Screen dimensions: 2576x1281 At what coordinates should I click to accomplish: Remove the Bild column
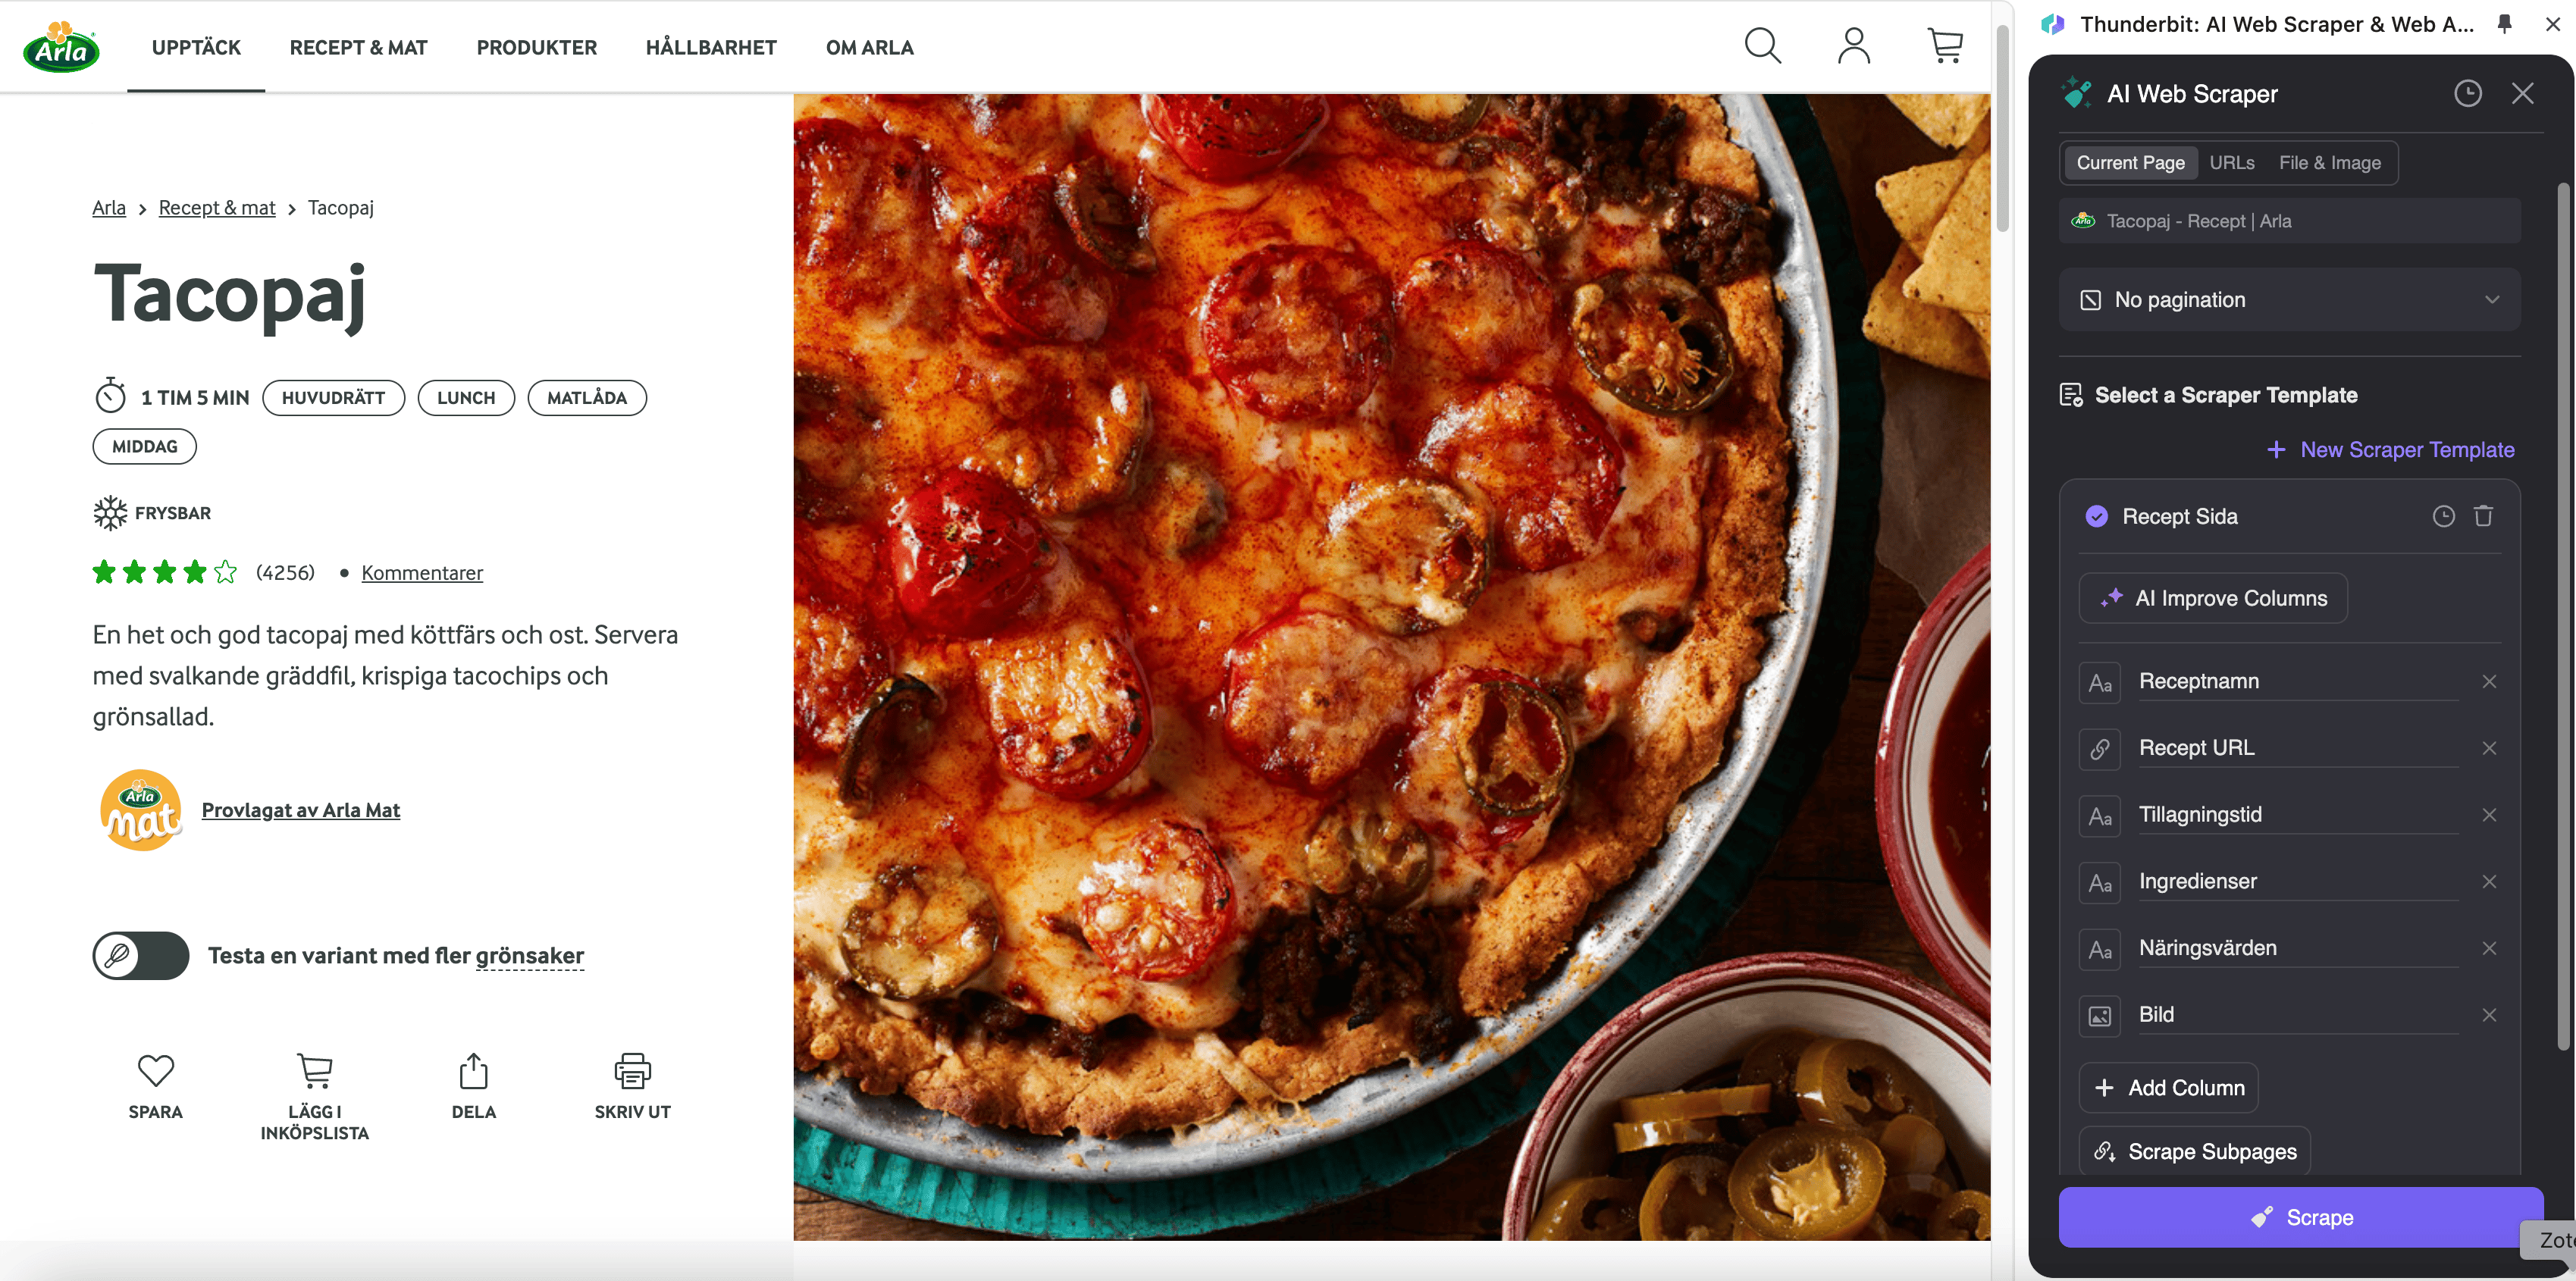pyautogui.click(x=2489, y=1015)
